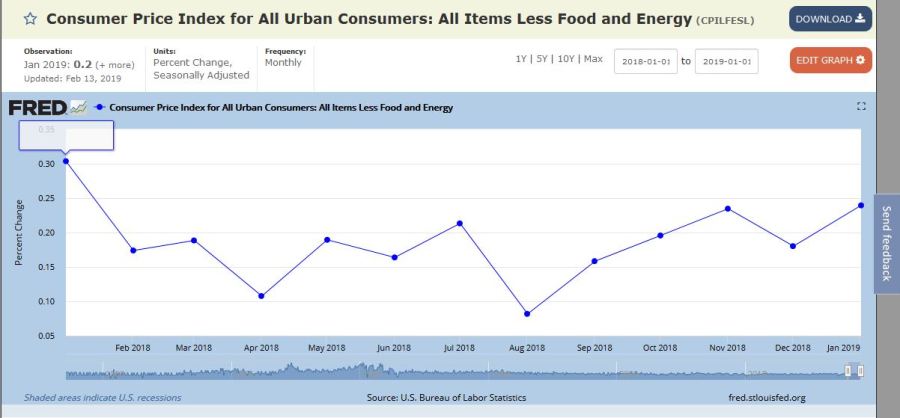Click the series legend marker icon
This screenshot has width=900, height=418.
99,108
